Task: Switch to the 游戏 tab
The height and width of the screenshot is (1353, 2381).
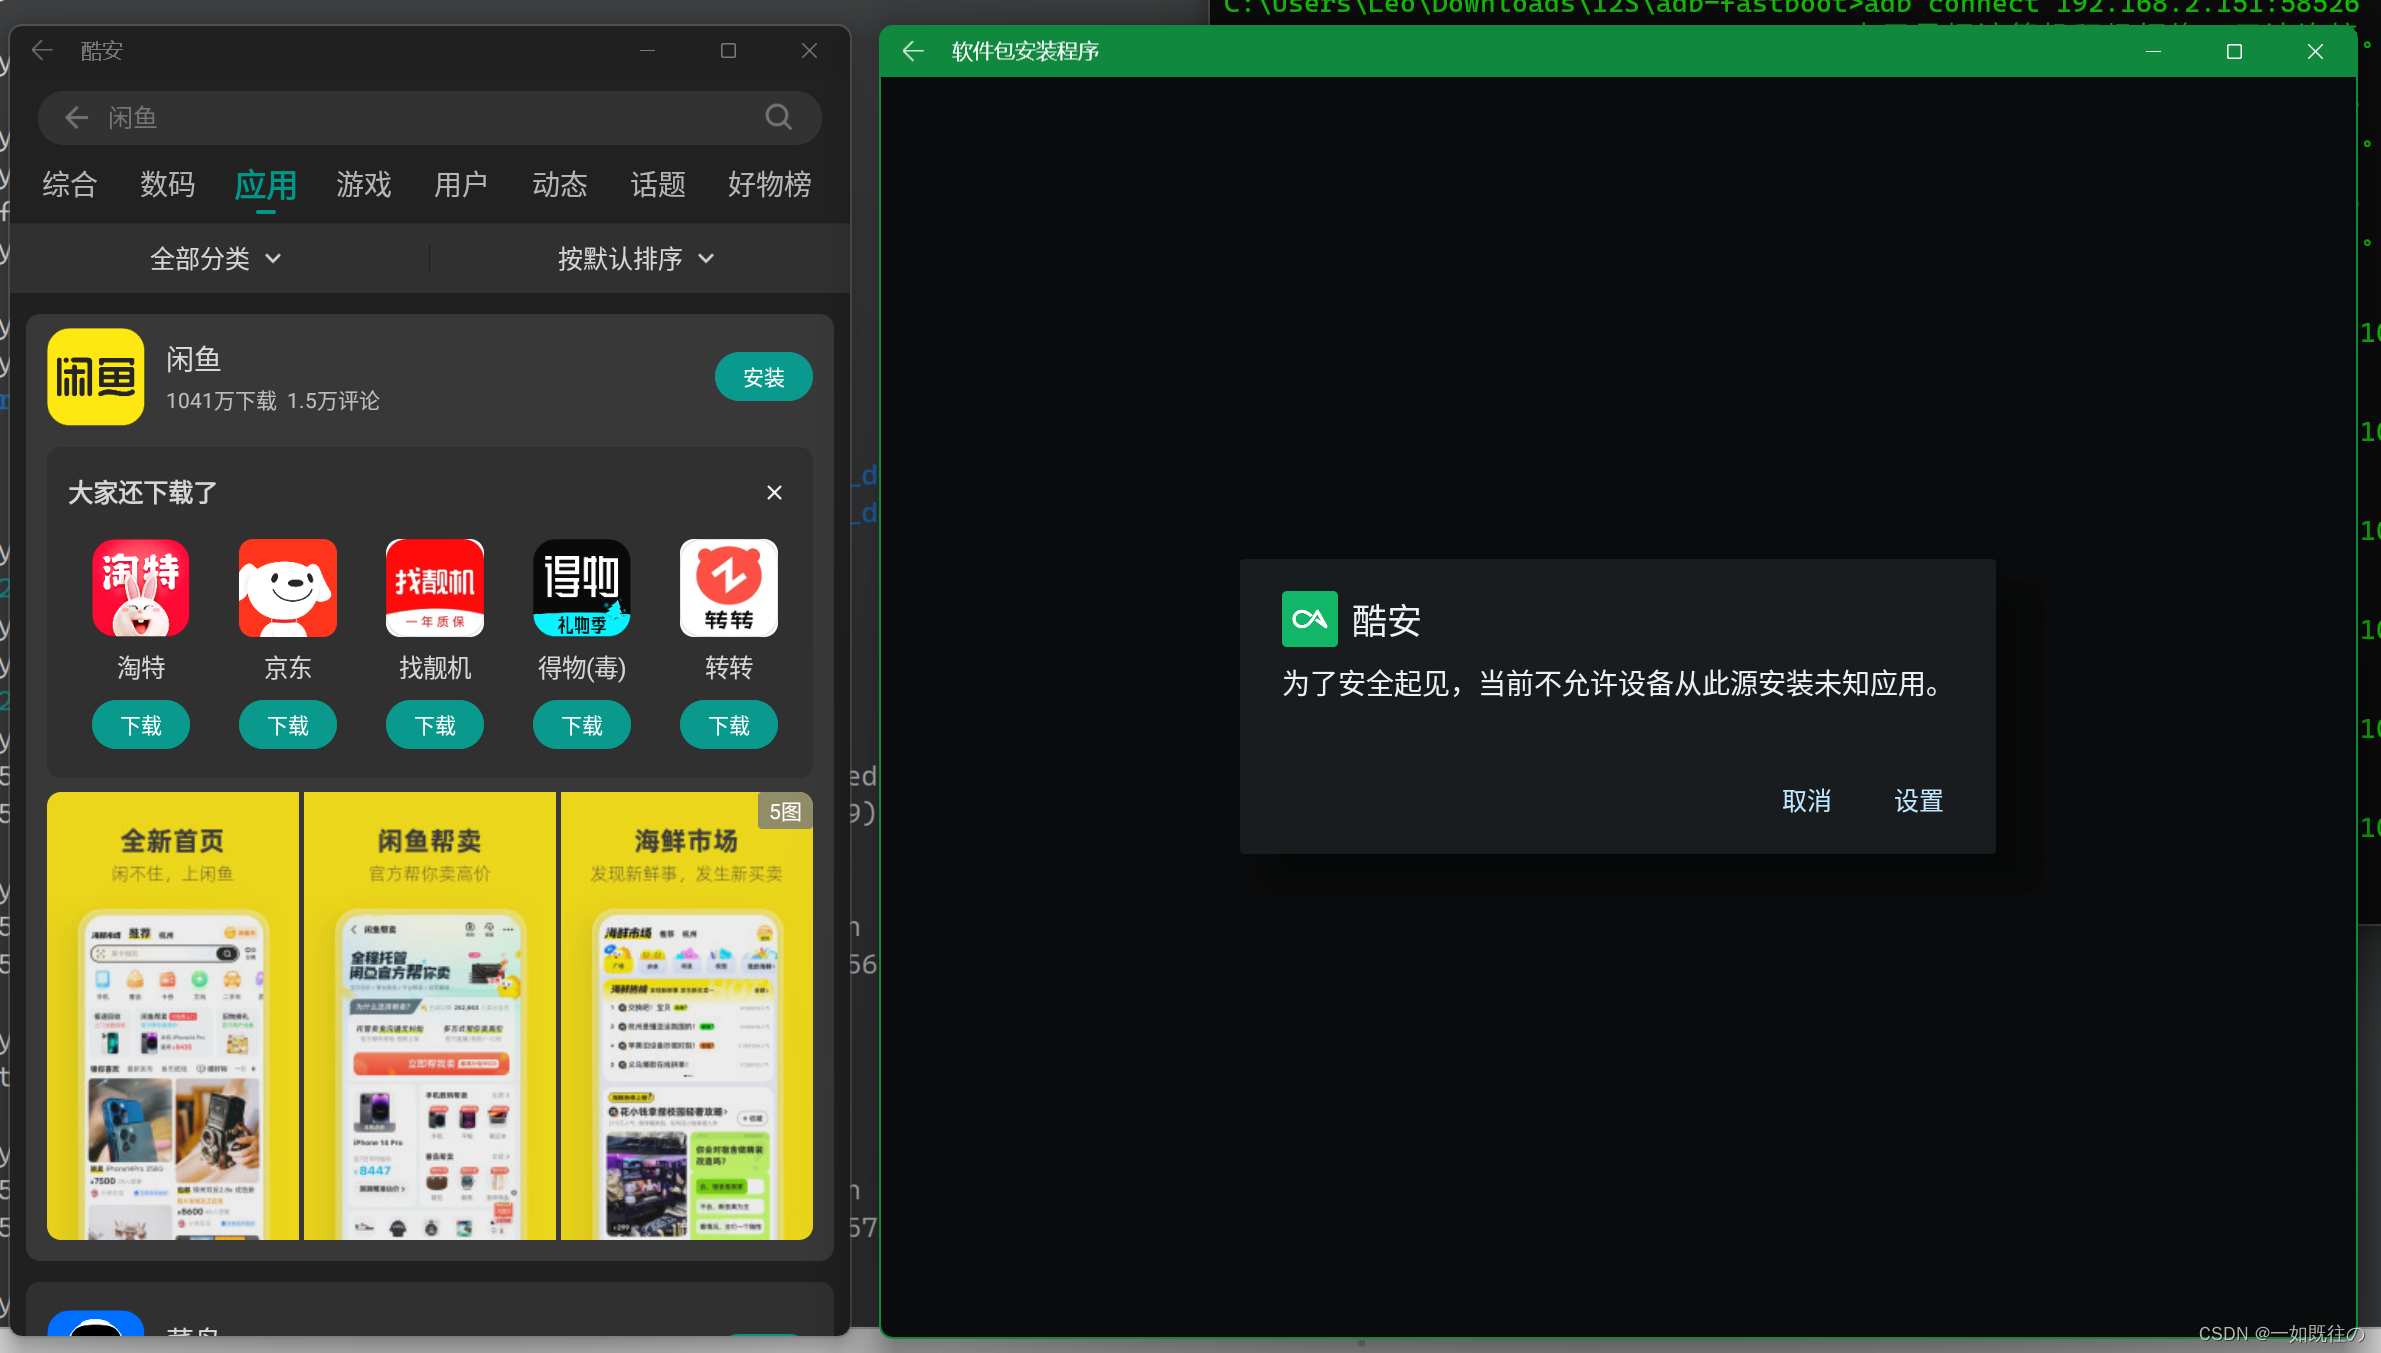Action: point(363,184)
